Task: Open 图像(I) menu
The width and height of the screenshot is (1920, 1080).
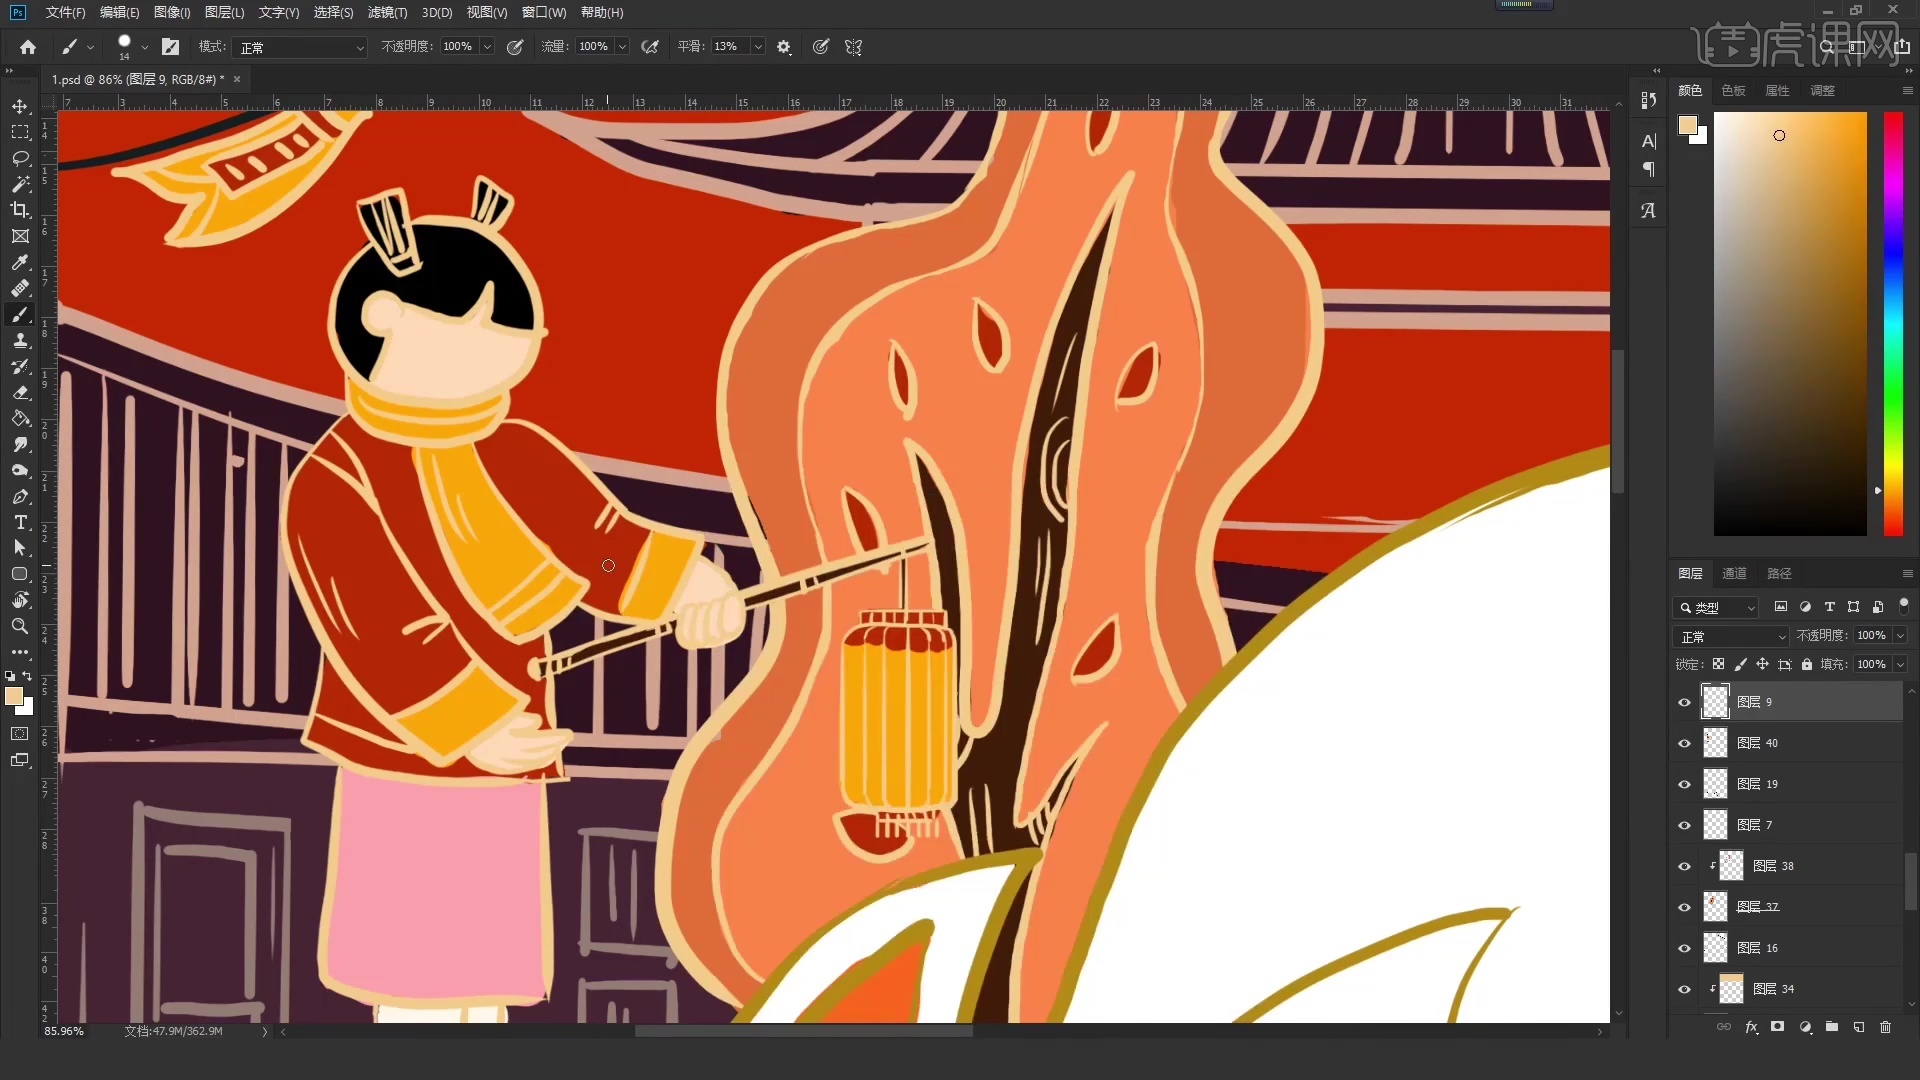Action: click(x=172, y=12)
